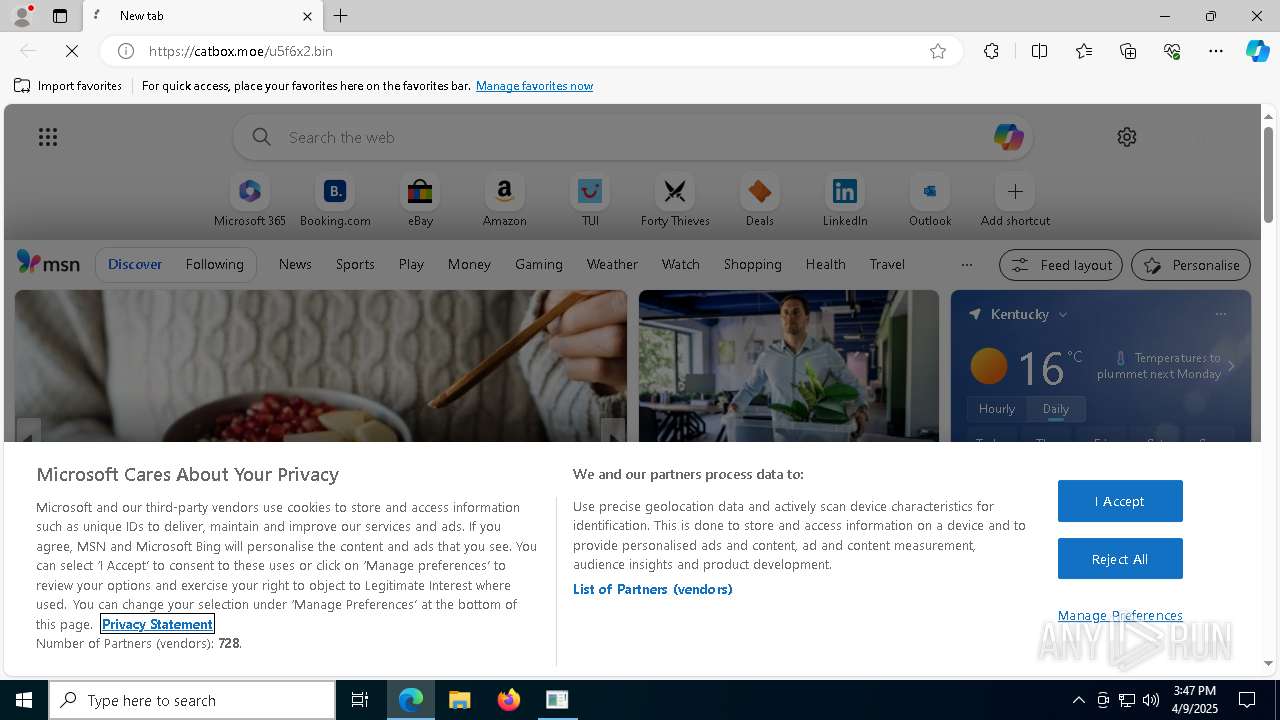Open Manage favorites now link
The width and height of the screenshot is (1280, 720).
pyautogui.click(x=534, y=86)
